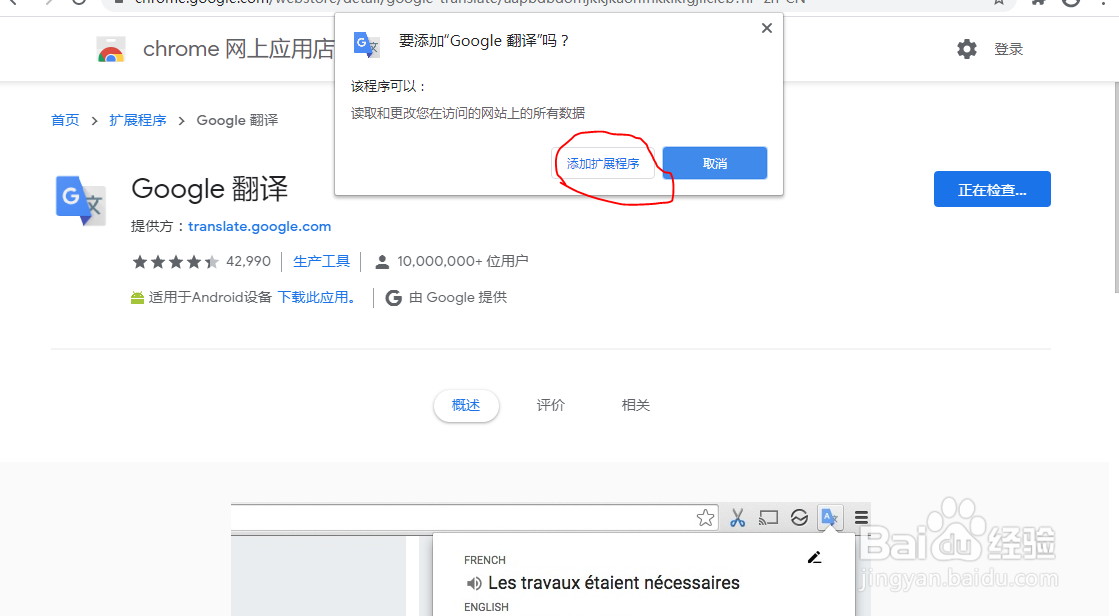Click the Google Translate icon in dialog

click(367, 44)
